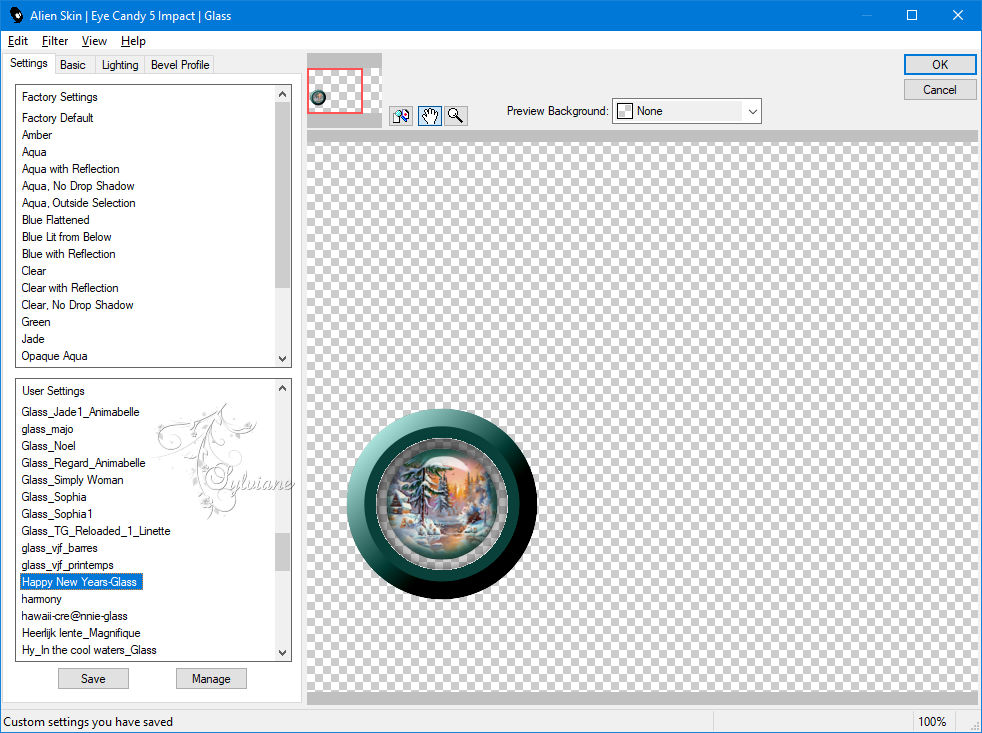Select Aqua with Reflection preset
Screen dimensions: 982x733
[x=70, y=169]
